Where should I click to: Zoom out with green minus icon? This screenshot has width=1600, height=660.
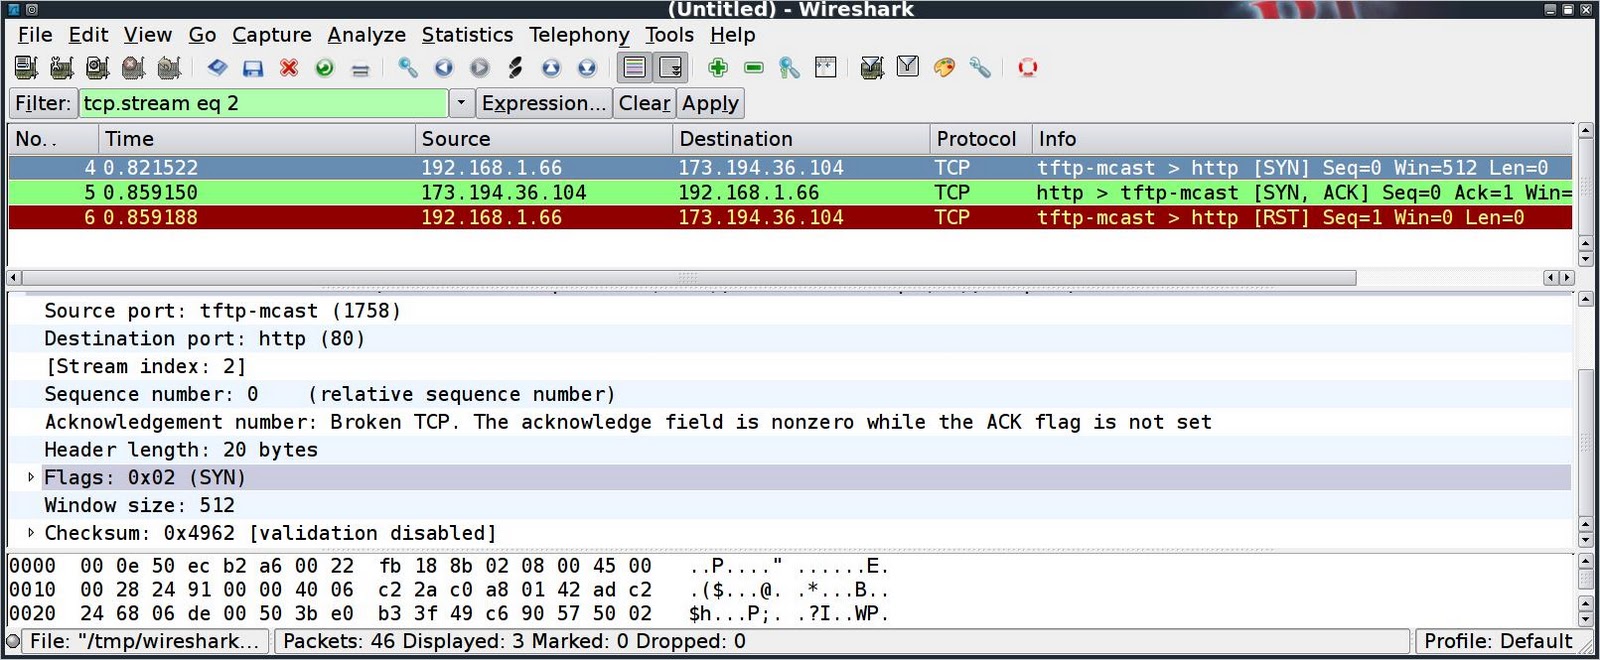pyautogui.click(x=754, y=68)
